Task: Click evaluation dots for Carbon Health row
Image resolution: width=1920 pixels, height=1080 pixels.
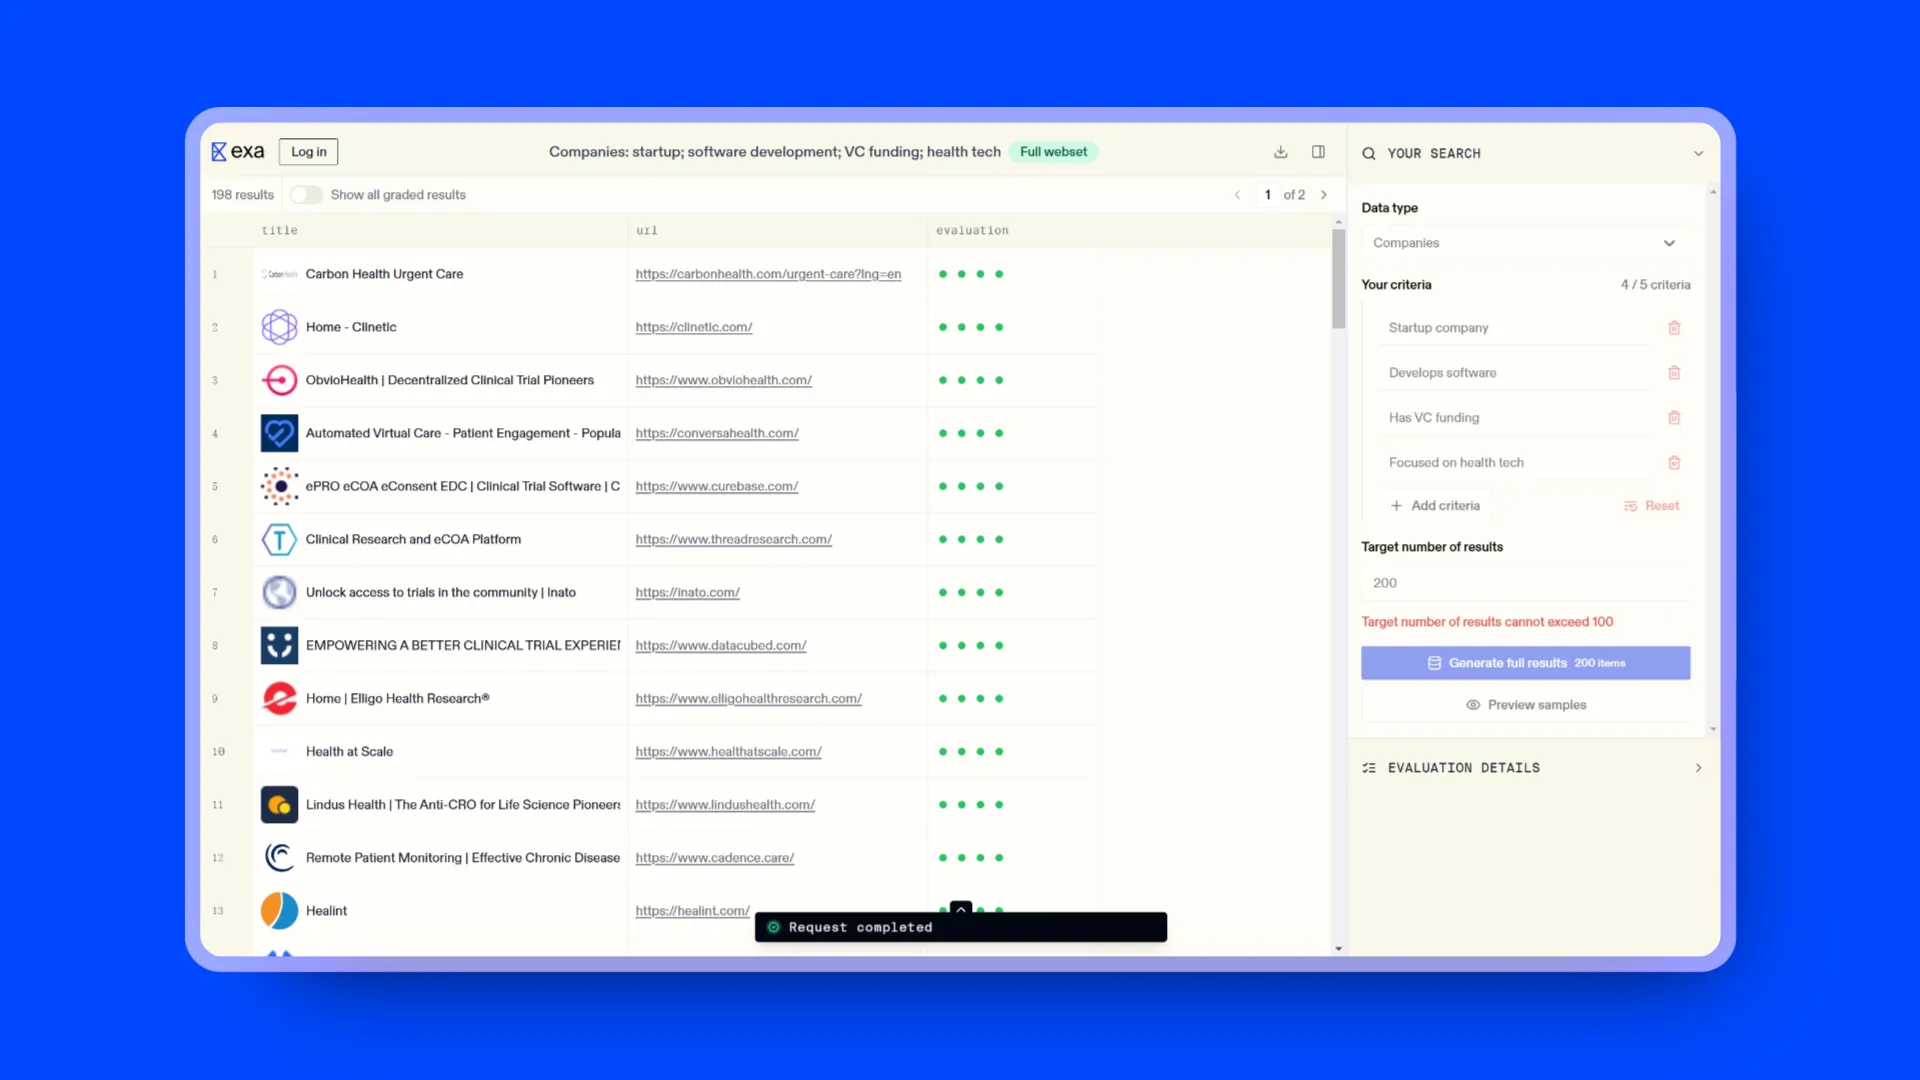Action: coord(970,274)
